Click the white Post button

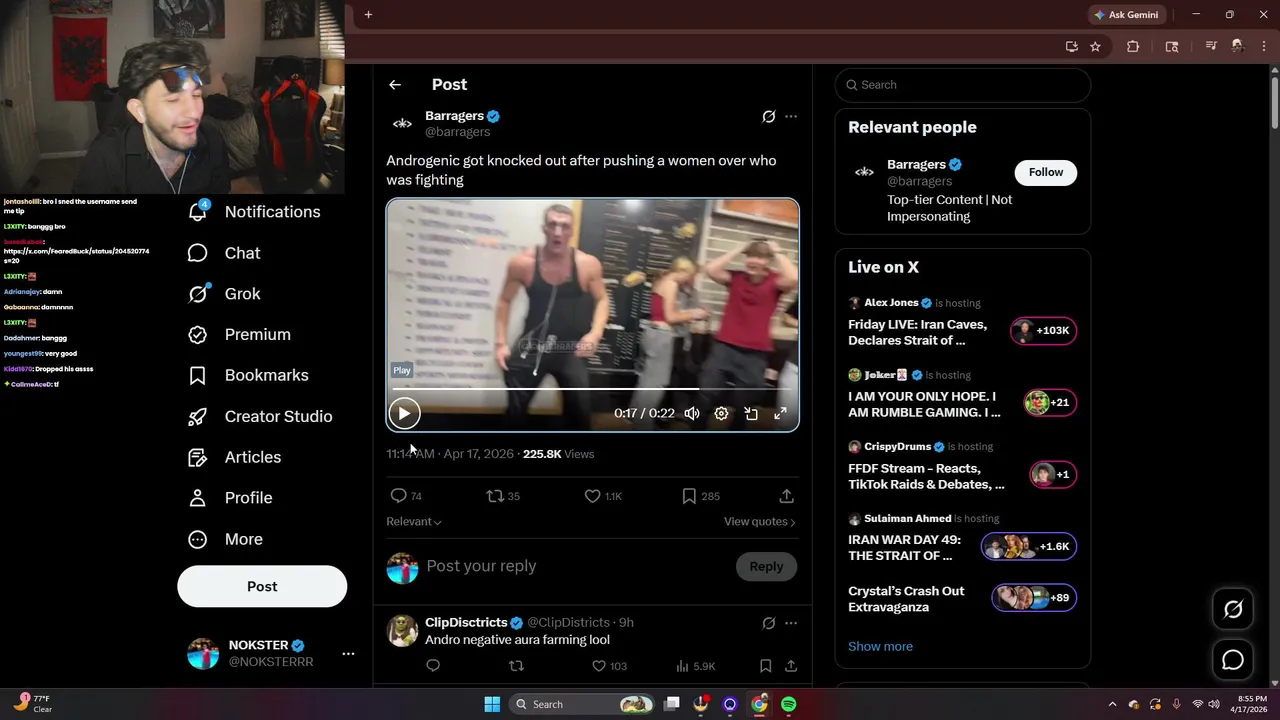262,587
